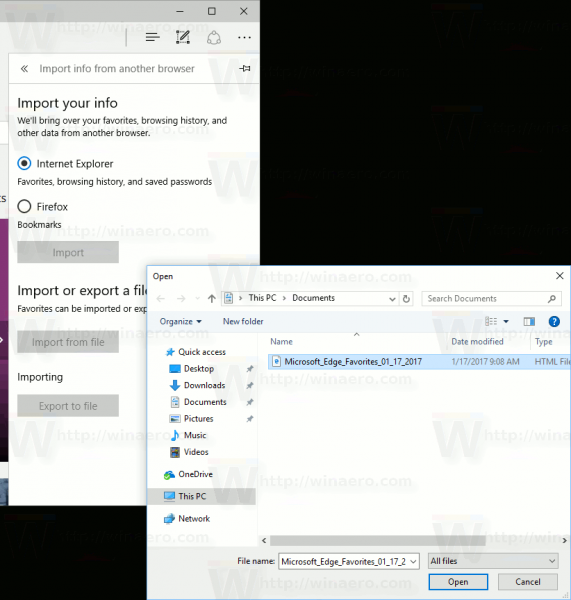Pin the import pane with the pin icon
The width and height of the screenshot is (571, 600).
[245, 68]
